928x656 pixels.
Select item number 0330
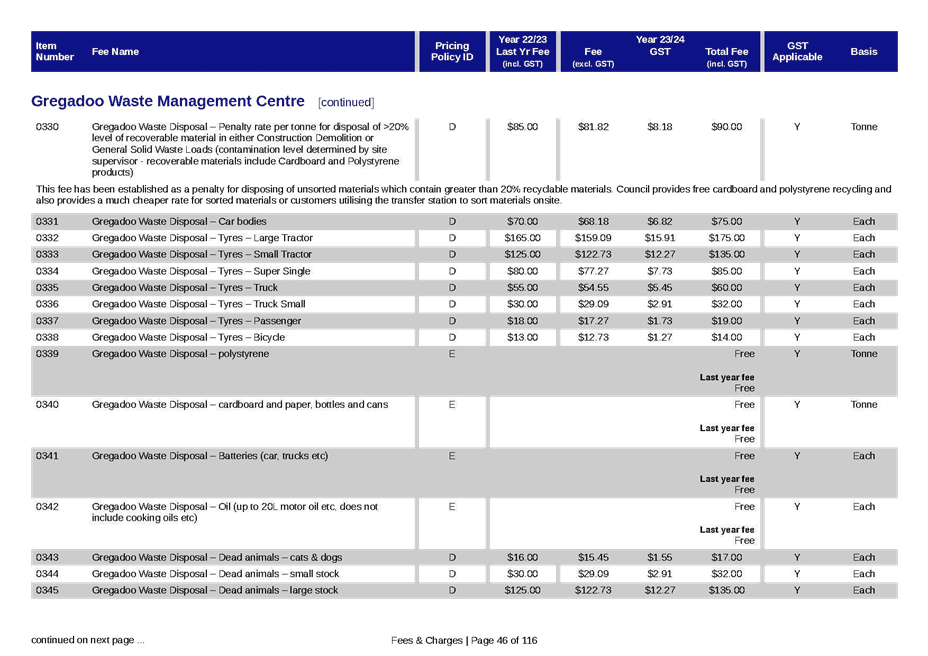pyautogui.click(x=47, y=127)
